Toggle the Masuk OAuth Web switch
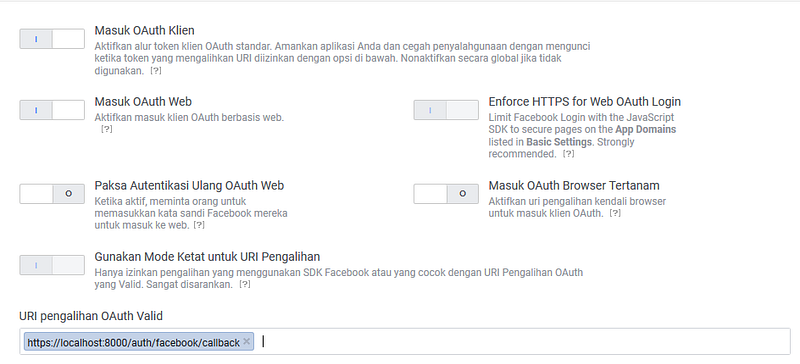 (x=52, y=110)
